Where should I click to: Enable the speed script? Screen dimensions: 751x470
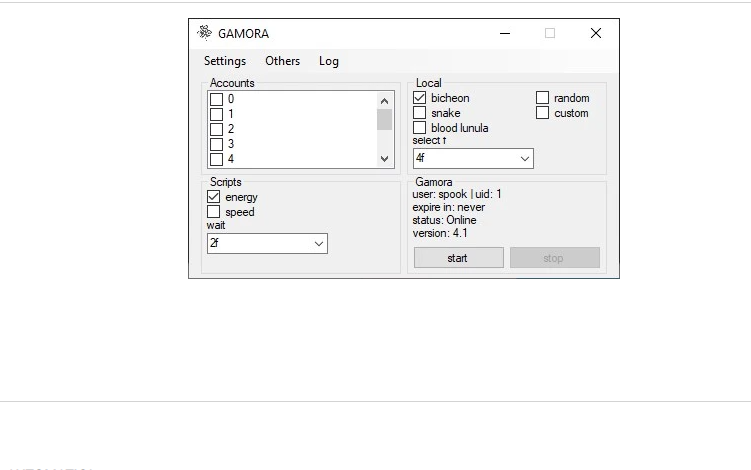coord(214,212)
